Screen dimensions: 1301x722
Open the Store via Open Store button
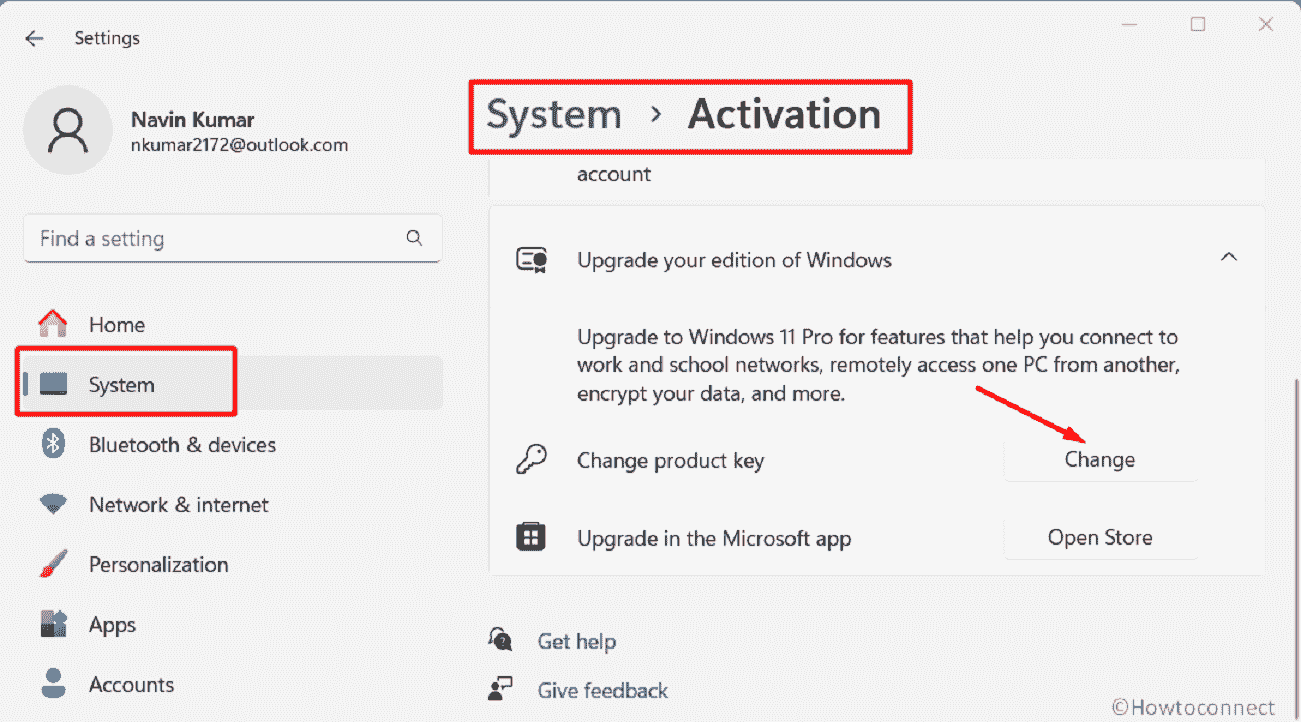tap(1099, 537)
